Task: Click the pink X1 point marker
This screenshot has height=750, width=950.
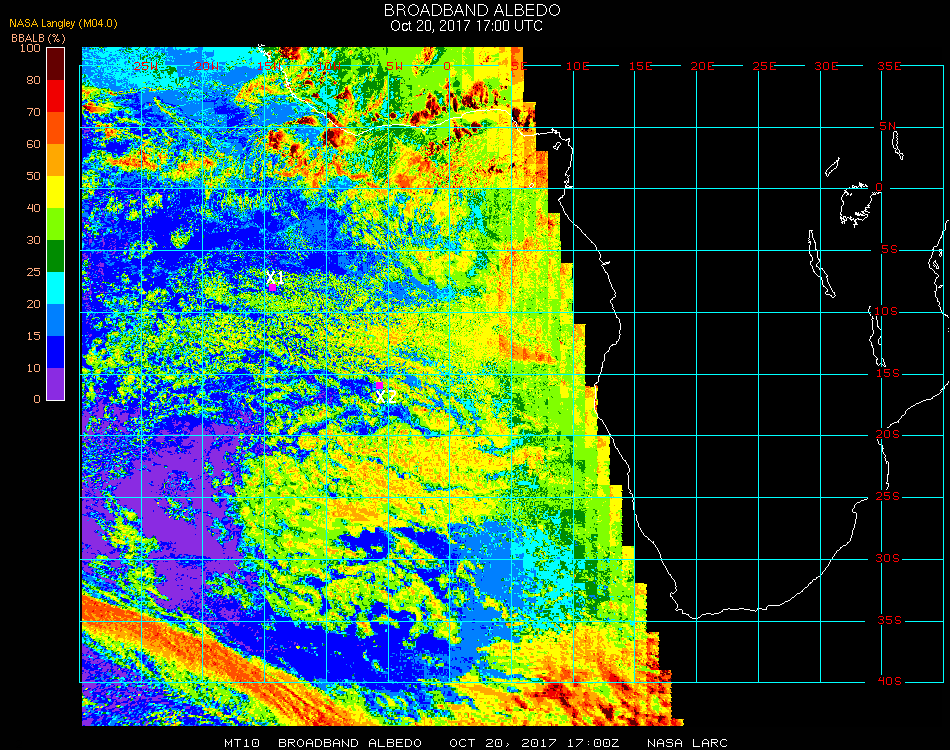Action: [x=273, y=288]
